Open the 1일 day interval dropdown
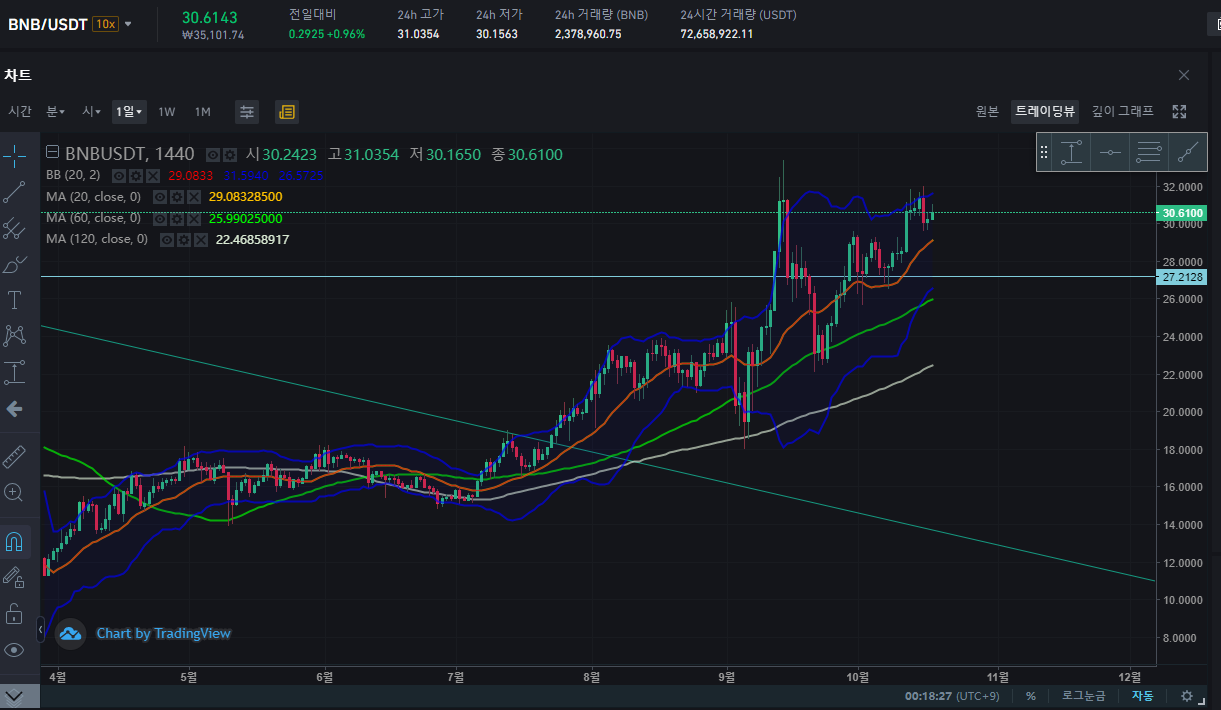The height and width of the screenshot is (710, 1221). click(x=129, y=111)
